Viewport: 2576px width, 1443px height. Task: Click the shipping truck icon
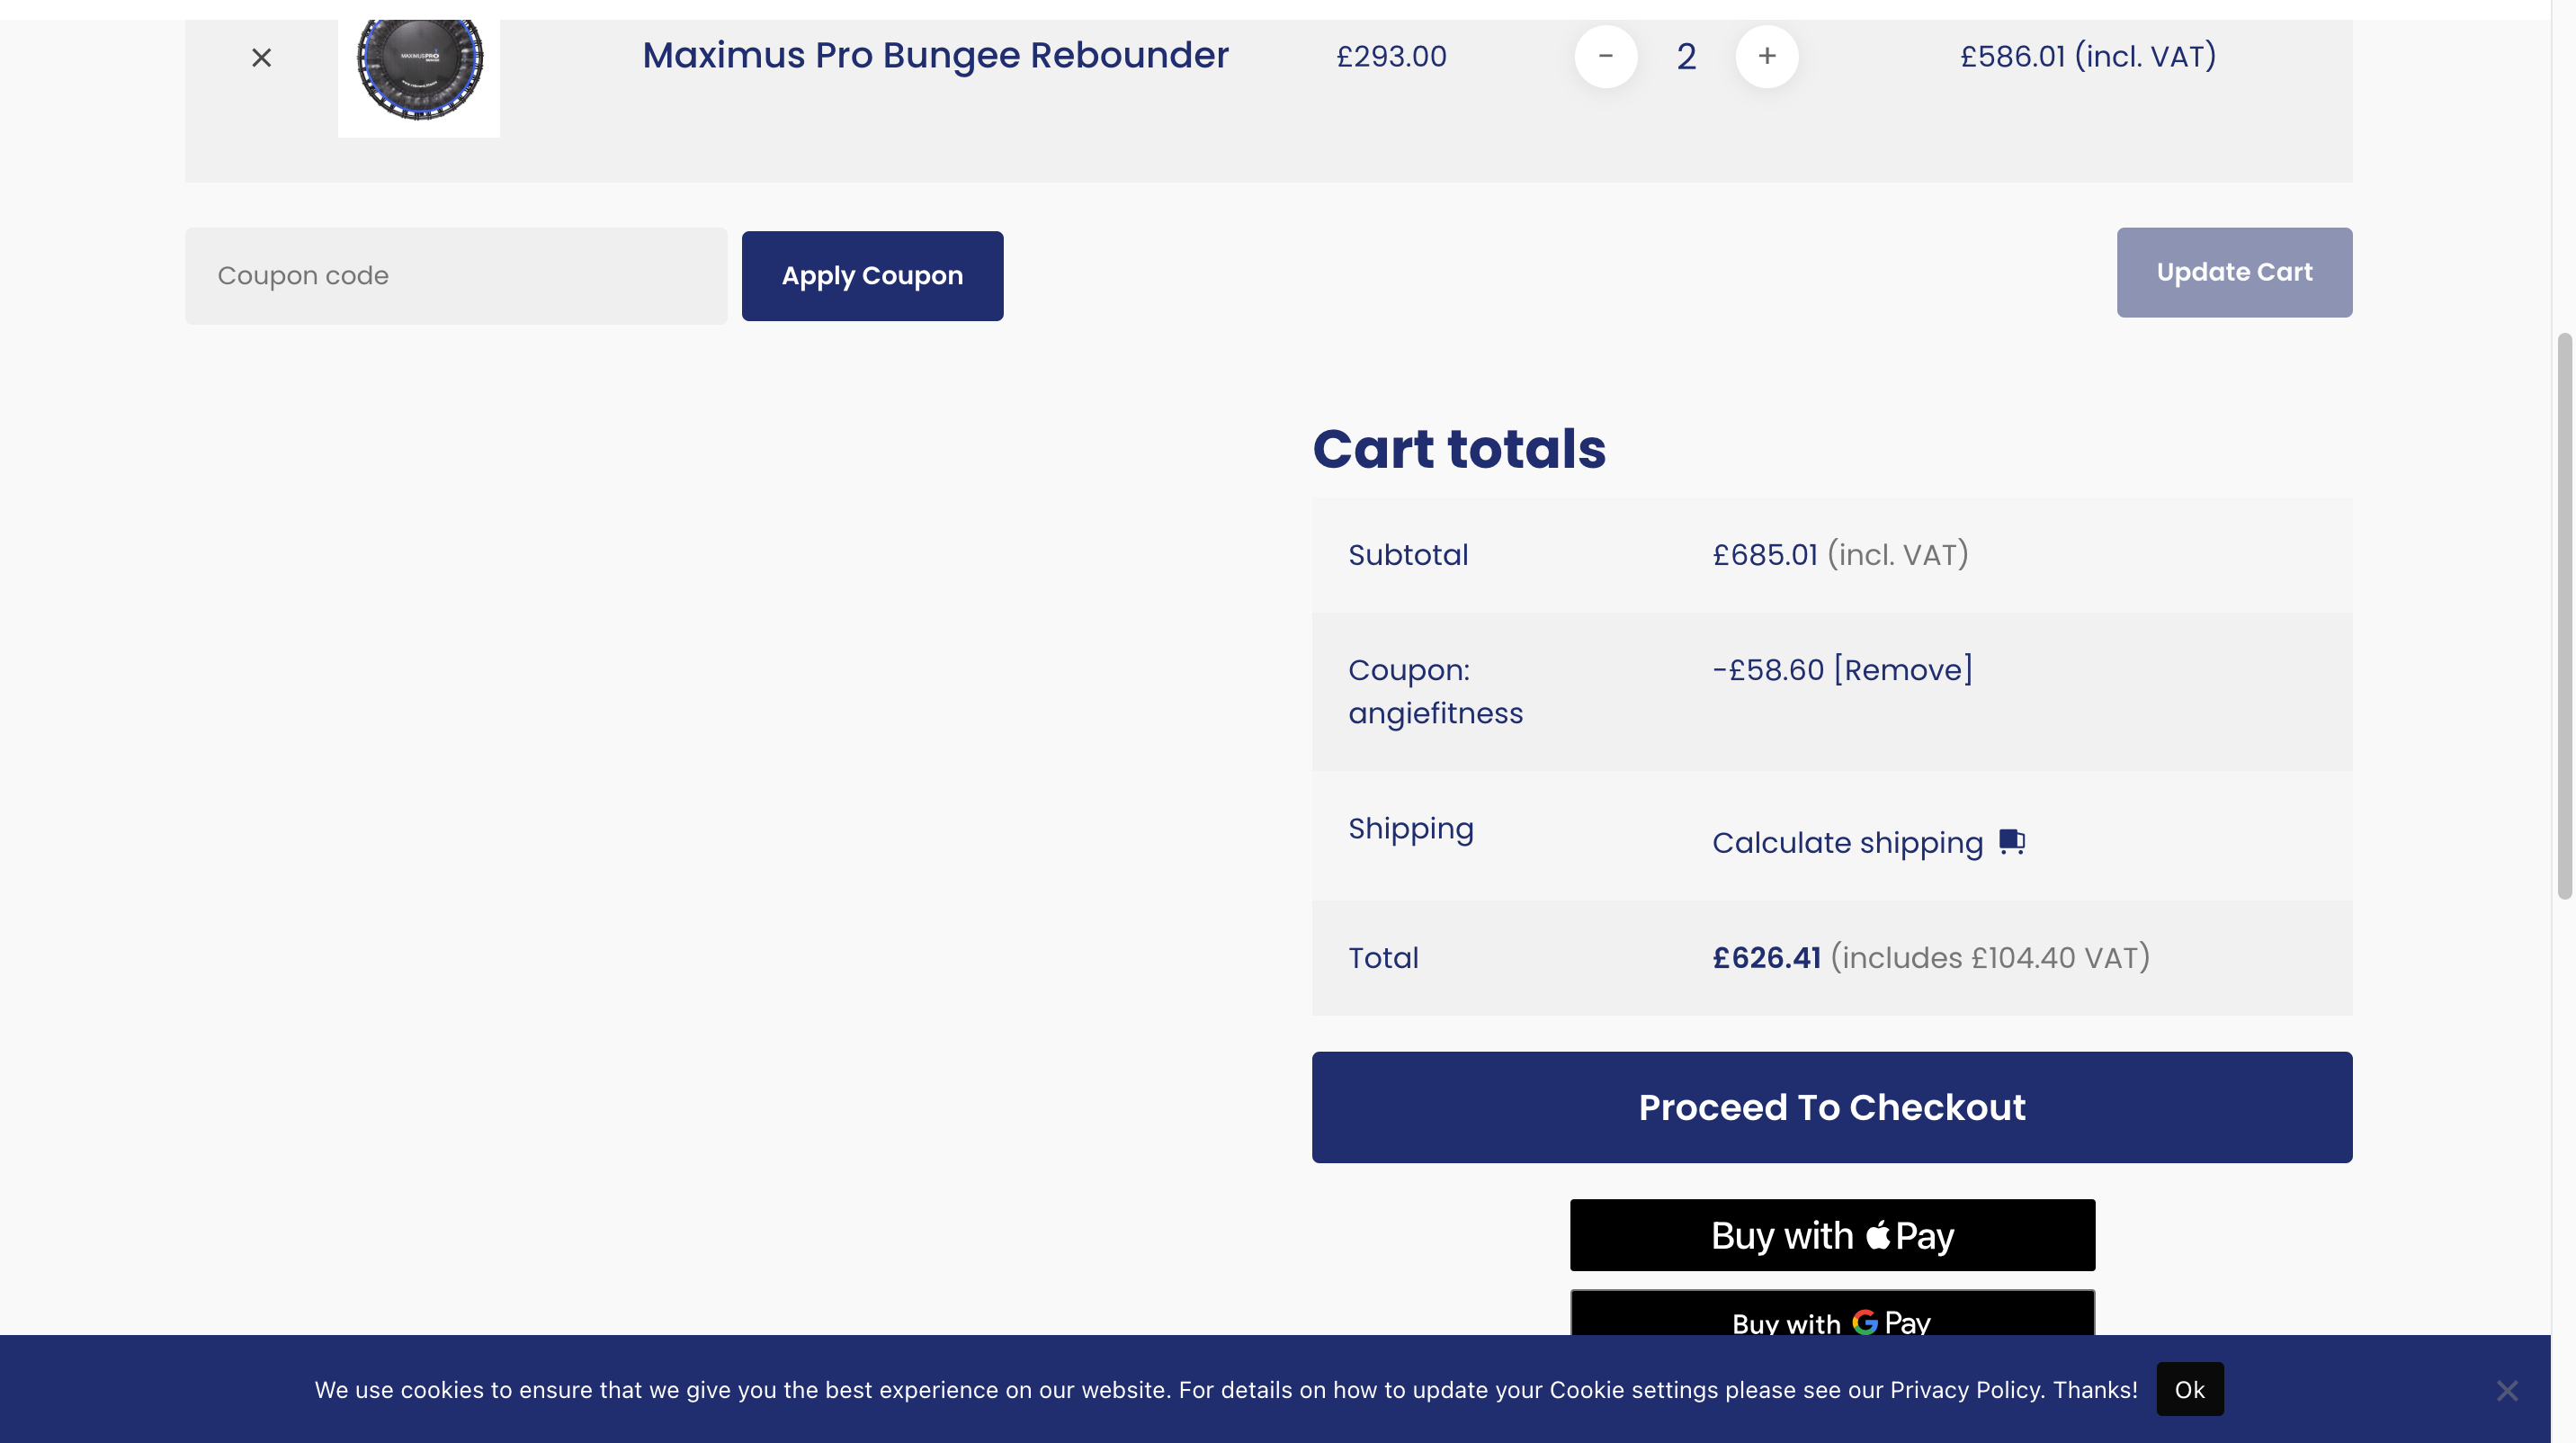click(2011, 841)
